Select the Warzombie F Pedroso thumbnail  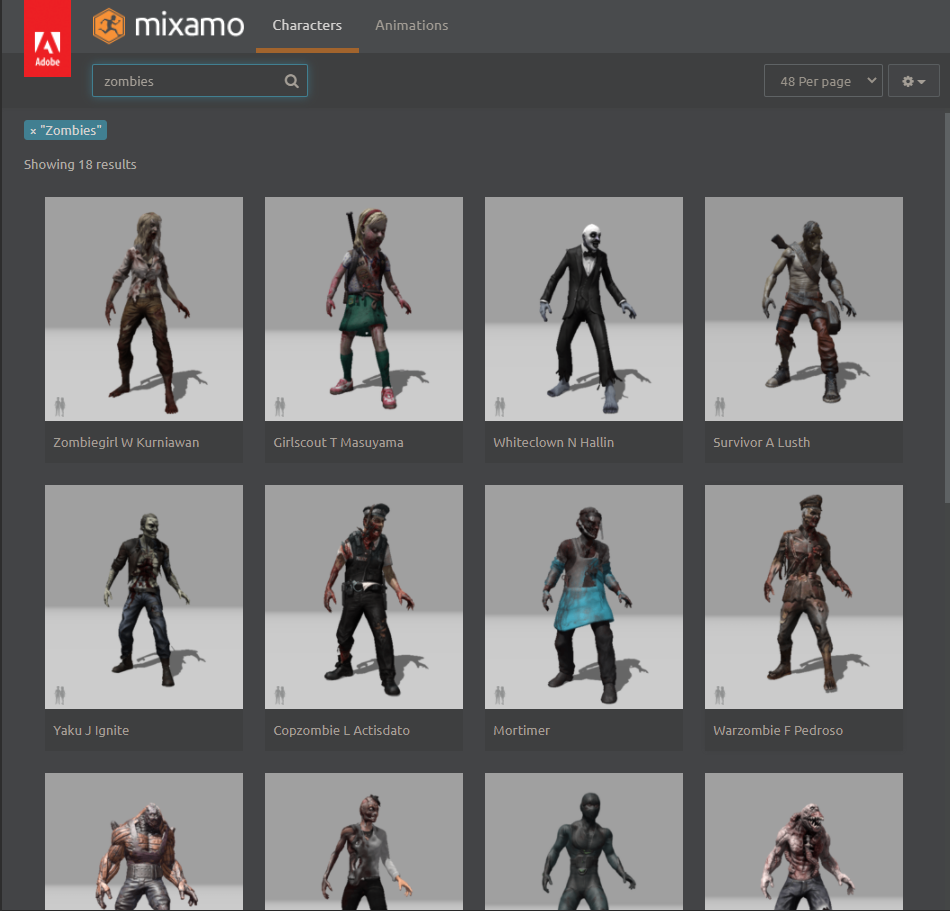(803, 597)
